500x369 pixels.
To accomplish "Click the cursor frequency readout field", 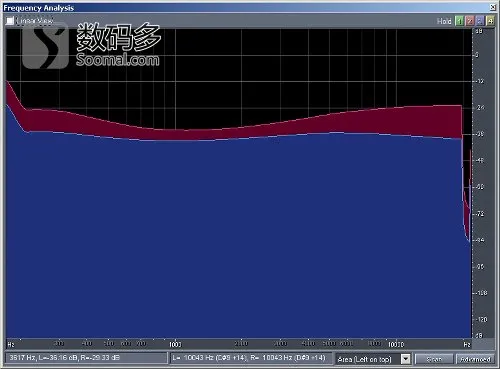I will (x=86, y=358).
